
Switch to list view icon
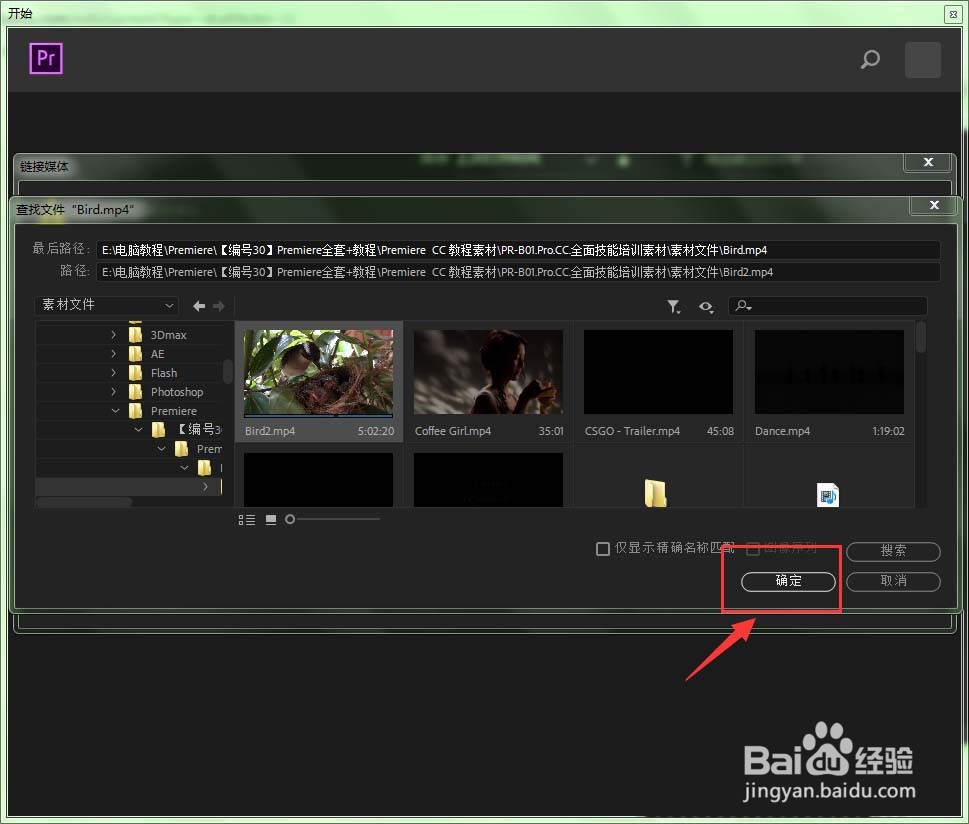(x=247, y=520)
